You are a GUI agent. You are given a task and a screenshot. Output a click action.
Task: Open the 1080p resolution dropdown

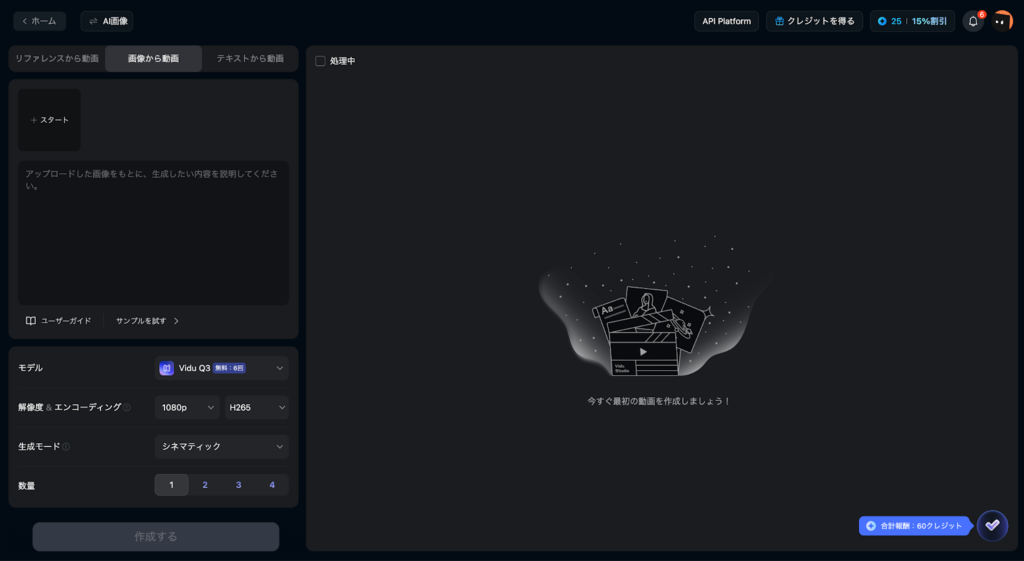coord(186,408)
